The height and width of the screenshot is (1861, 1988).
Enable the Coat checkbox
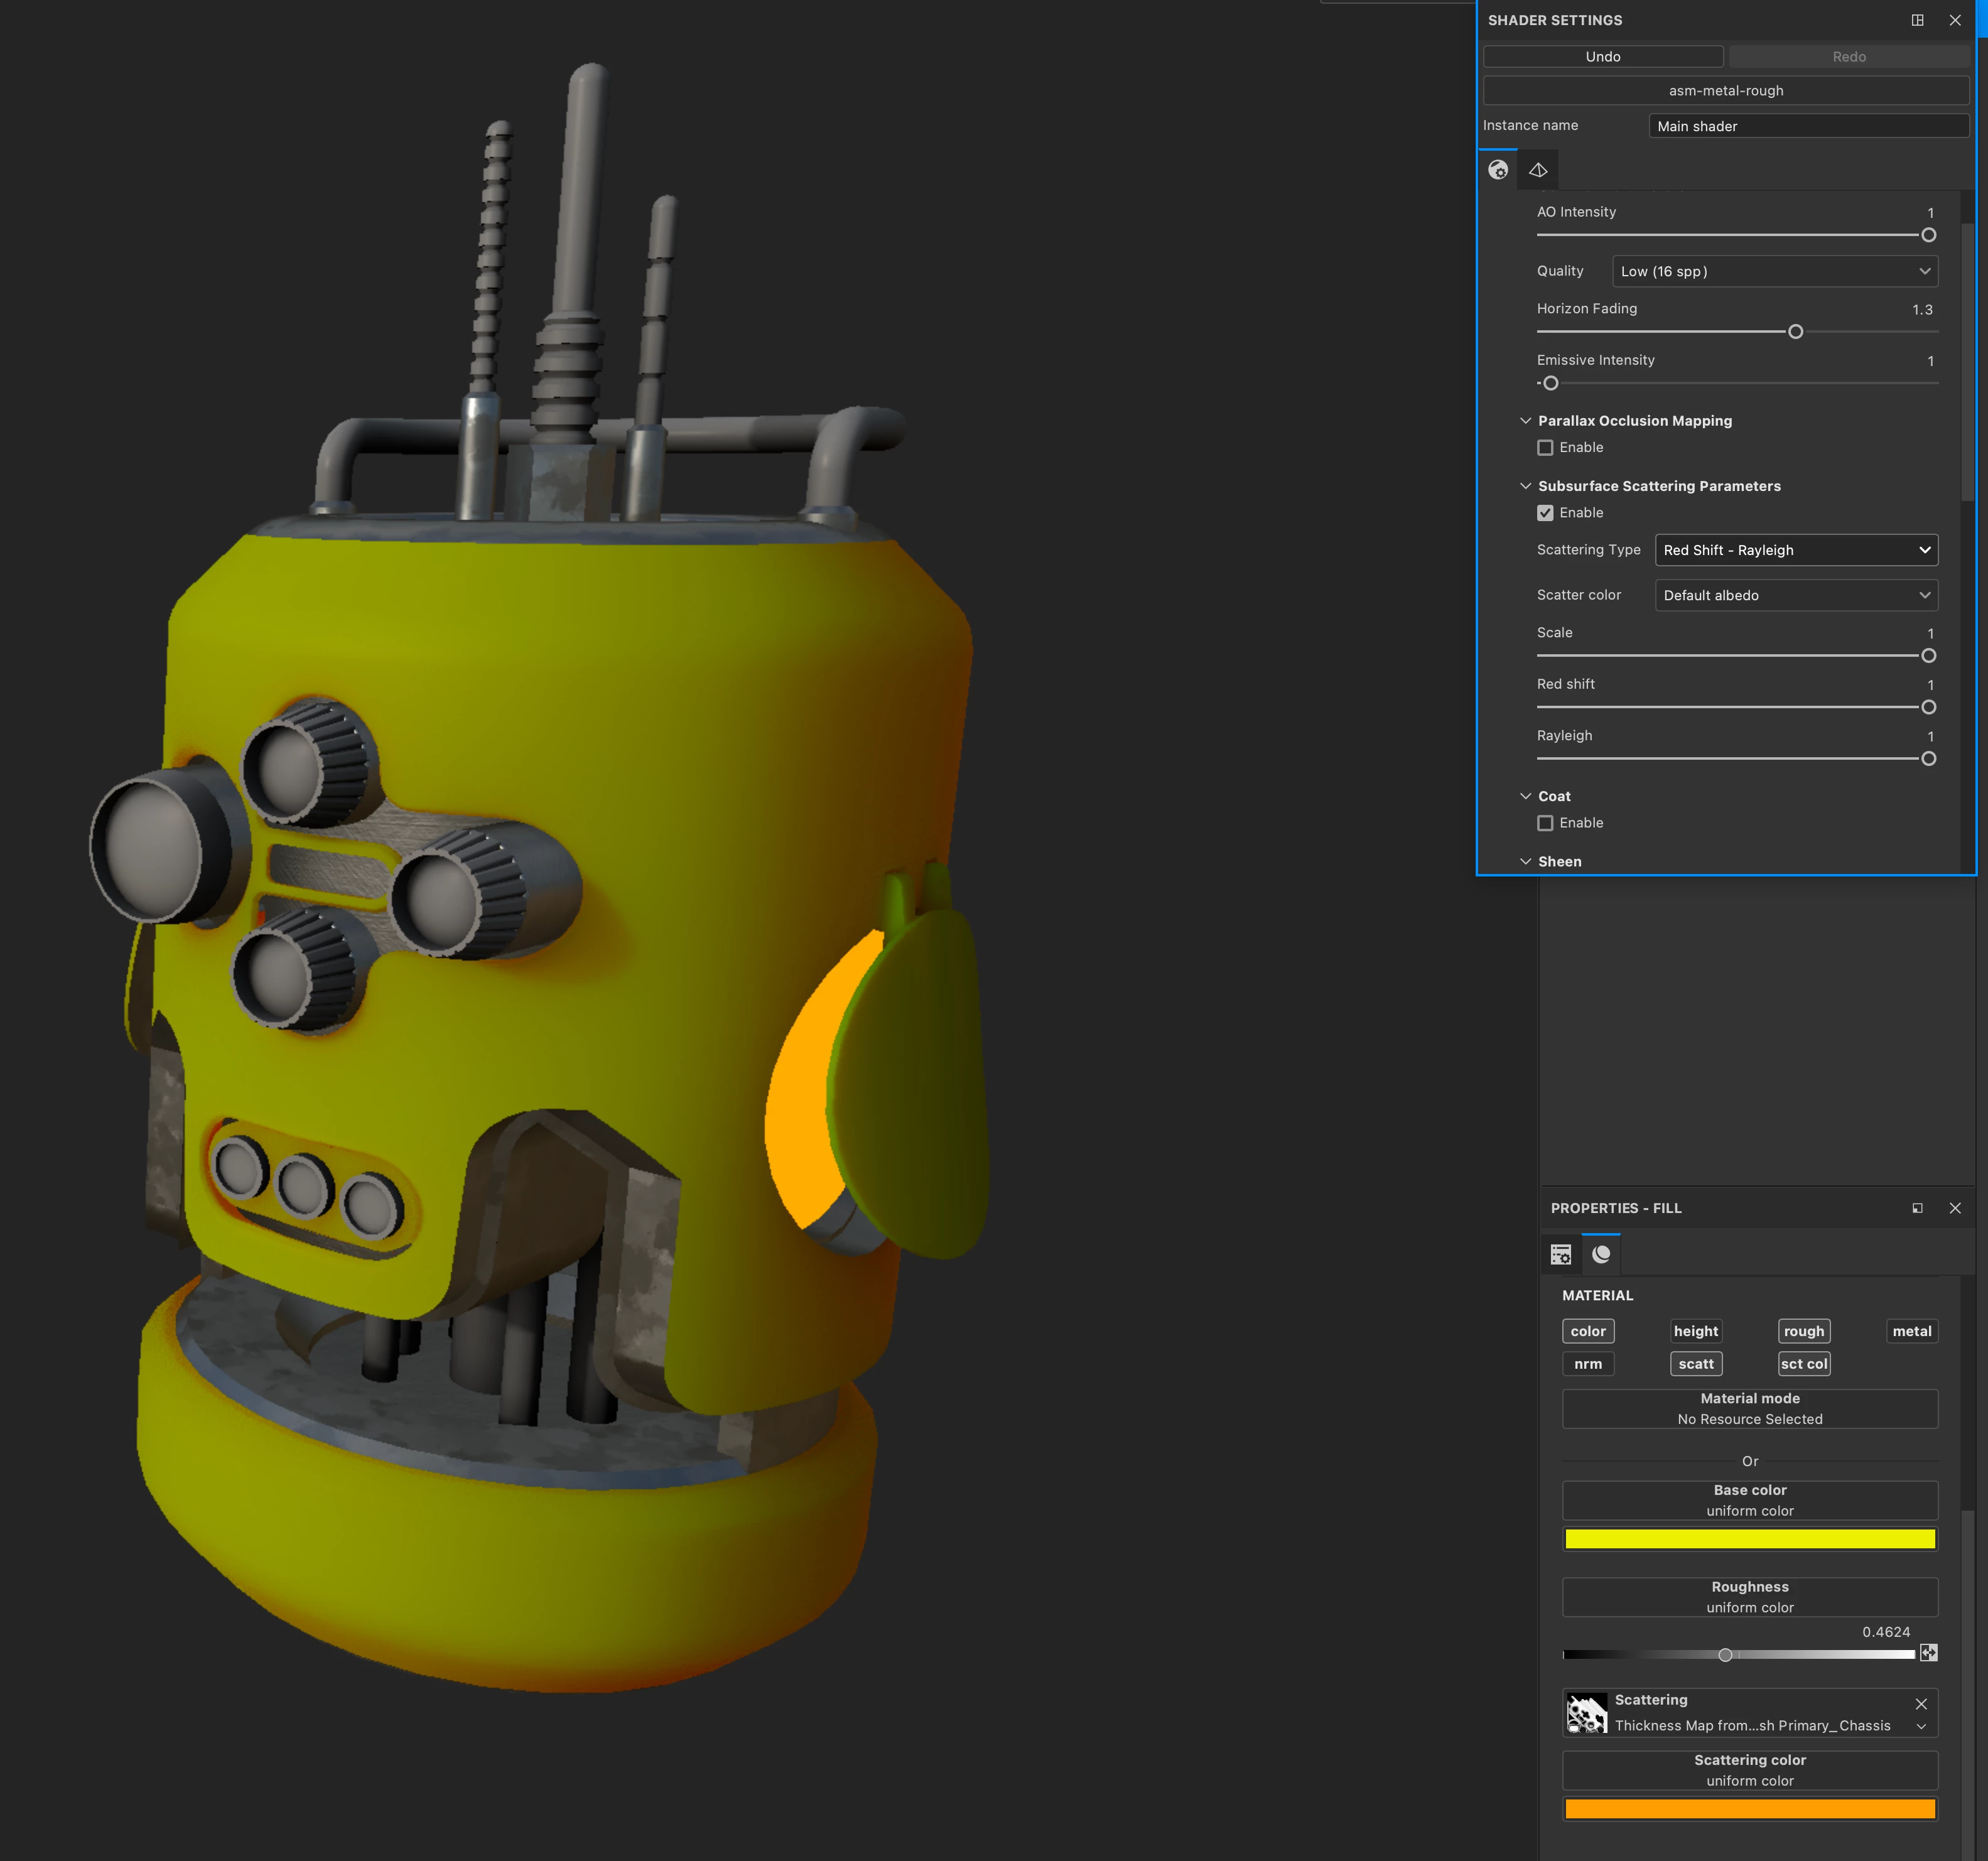(1545, 823)
